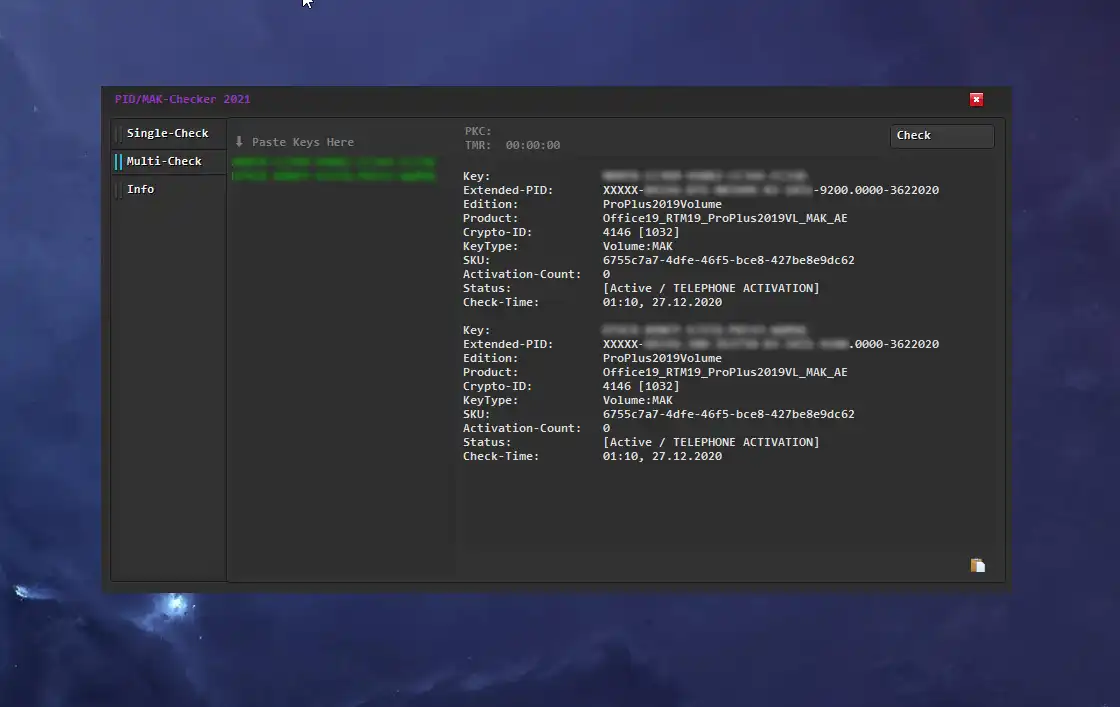Click the first Crypto-ID value 4146 [1032]
Screen dimensions: 1120x707
[641, 232]
